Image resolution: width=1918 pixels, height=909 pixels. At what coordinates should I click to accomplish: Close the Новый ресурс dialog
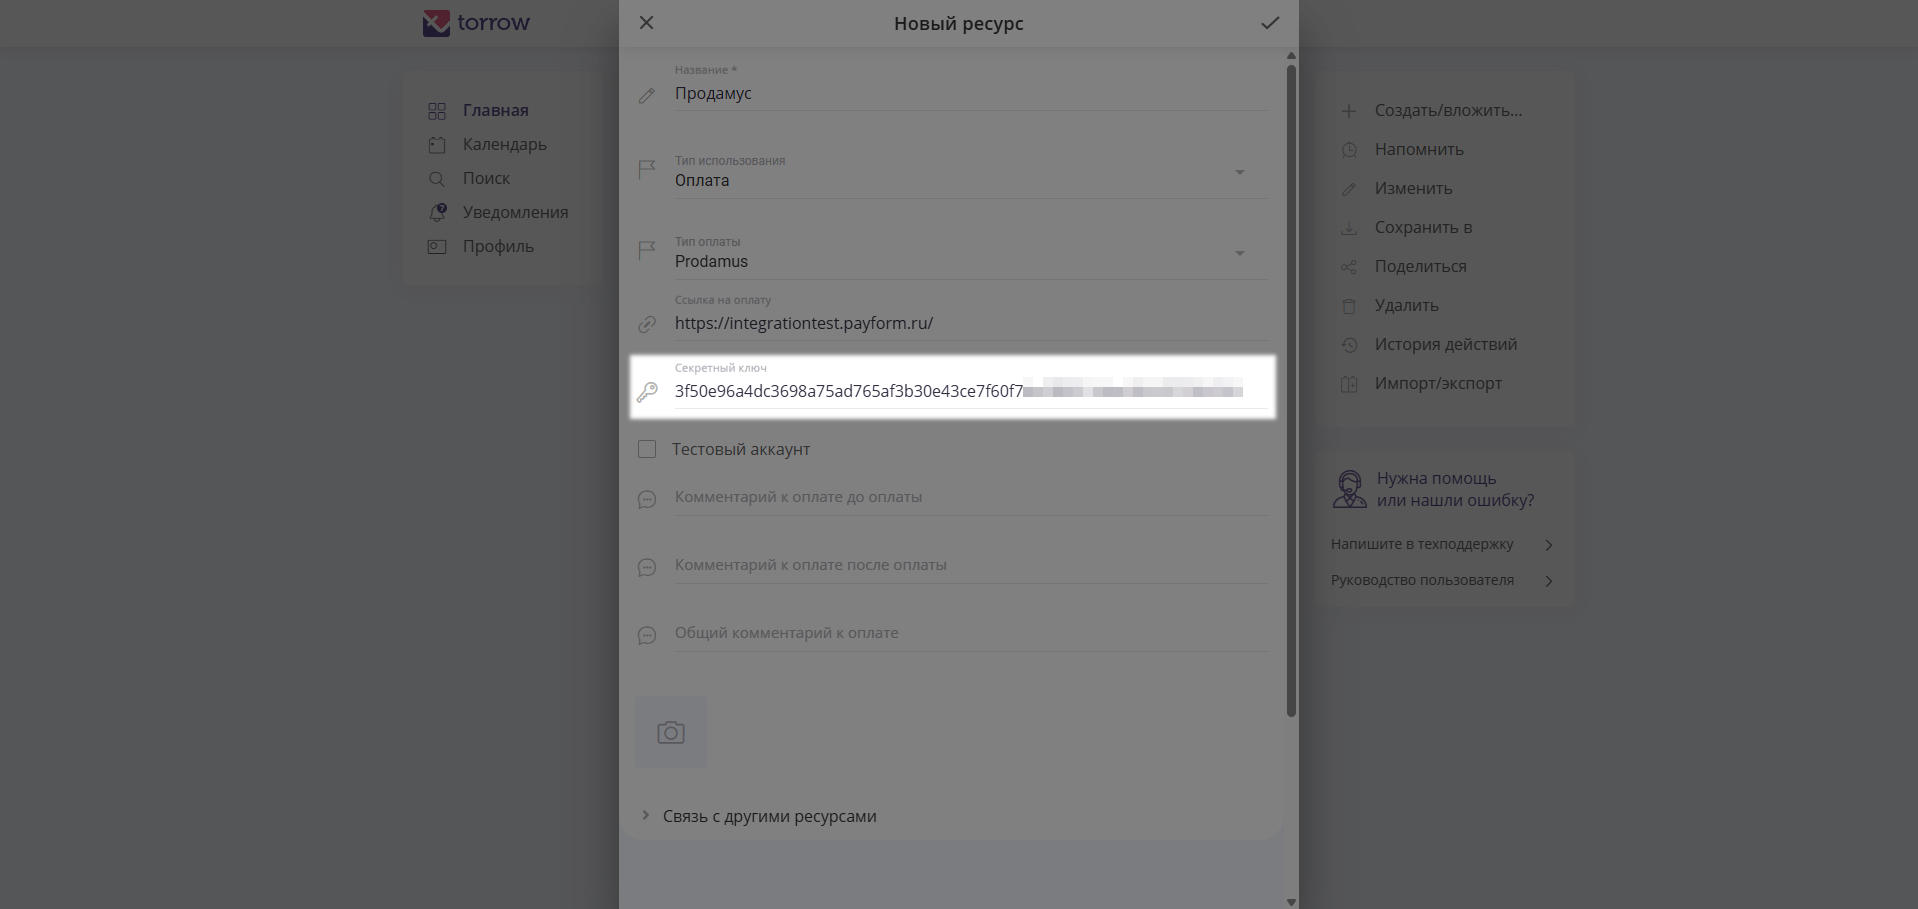[x=647, y=23]
